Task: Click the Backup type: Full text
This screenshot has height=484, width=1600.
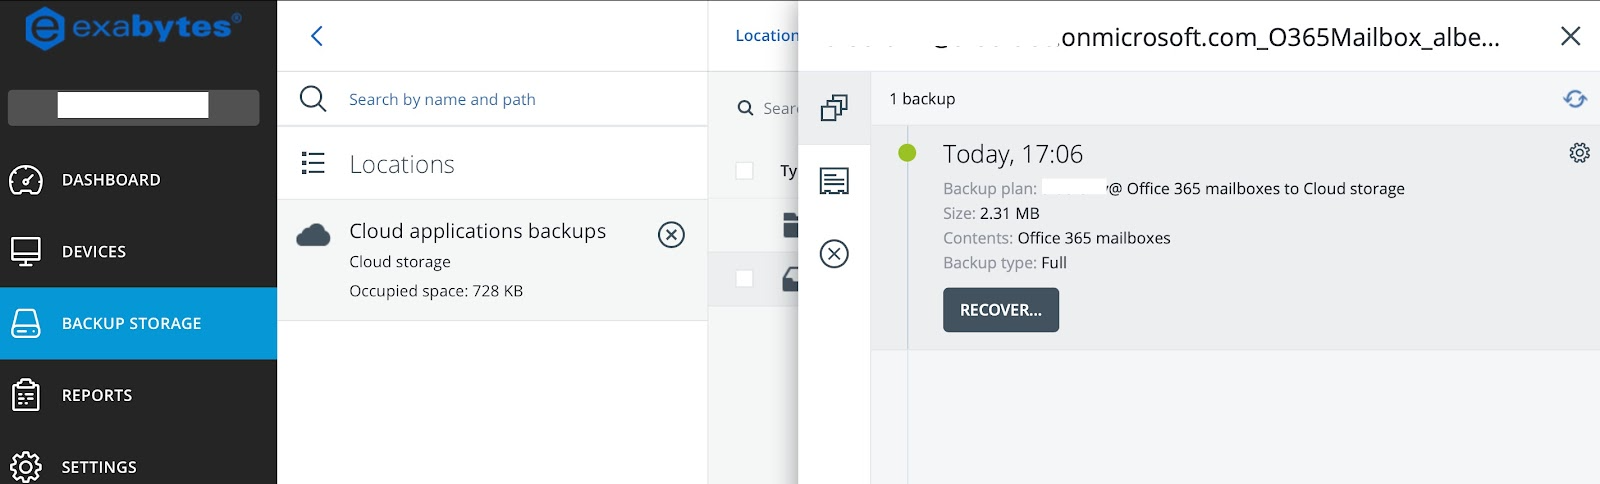Action: [1005, 263]
